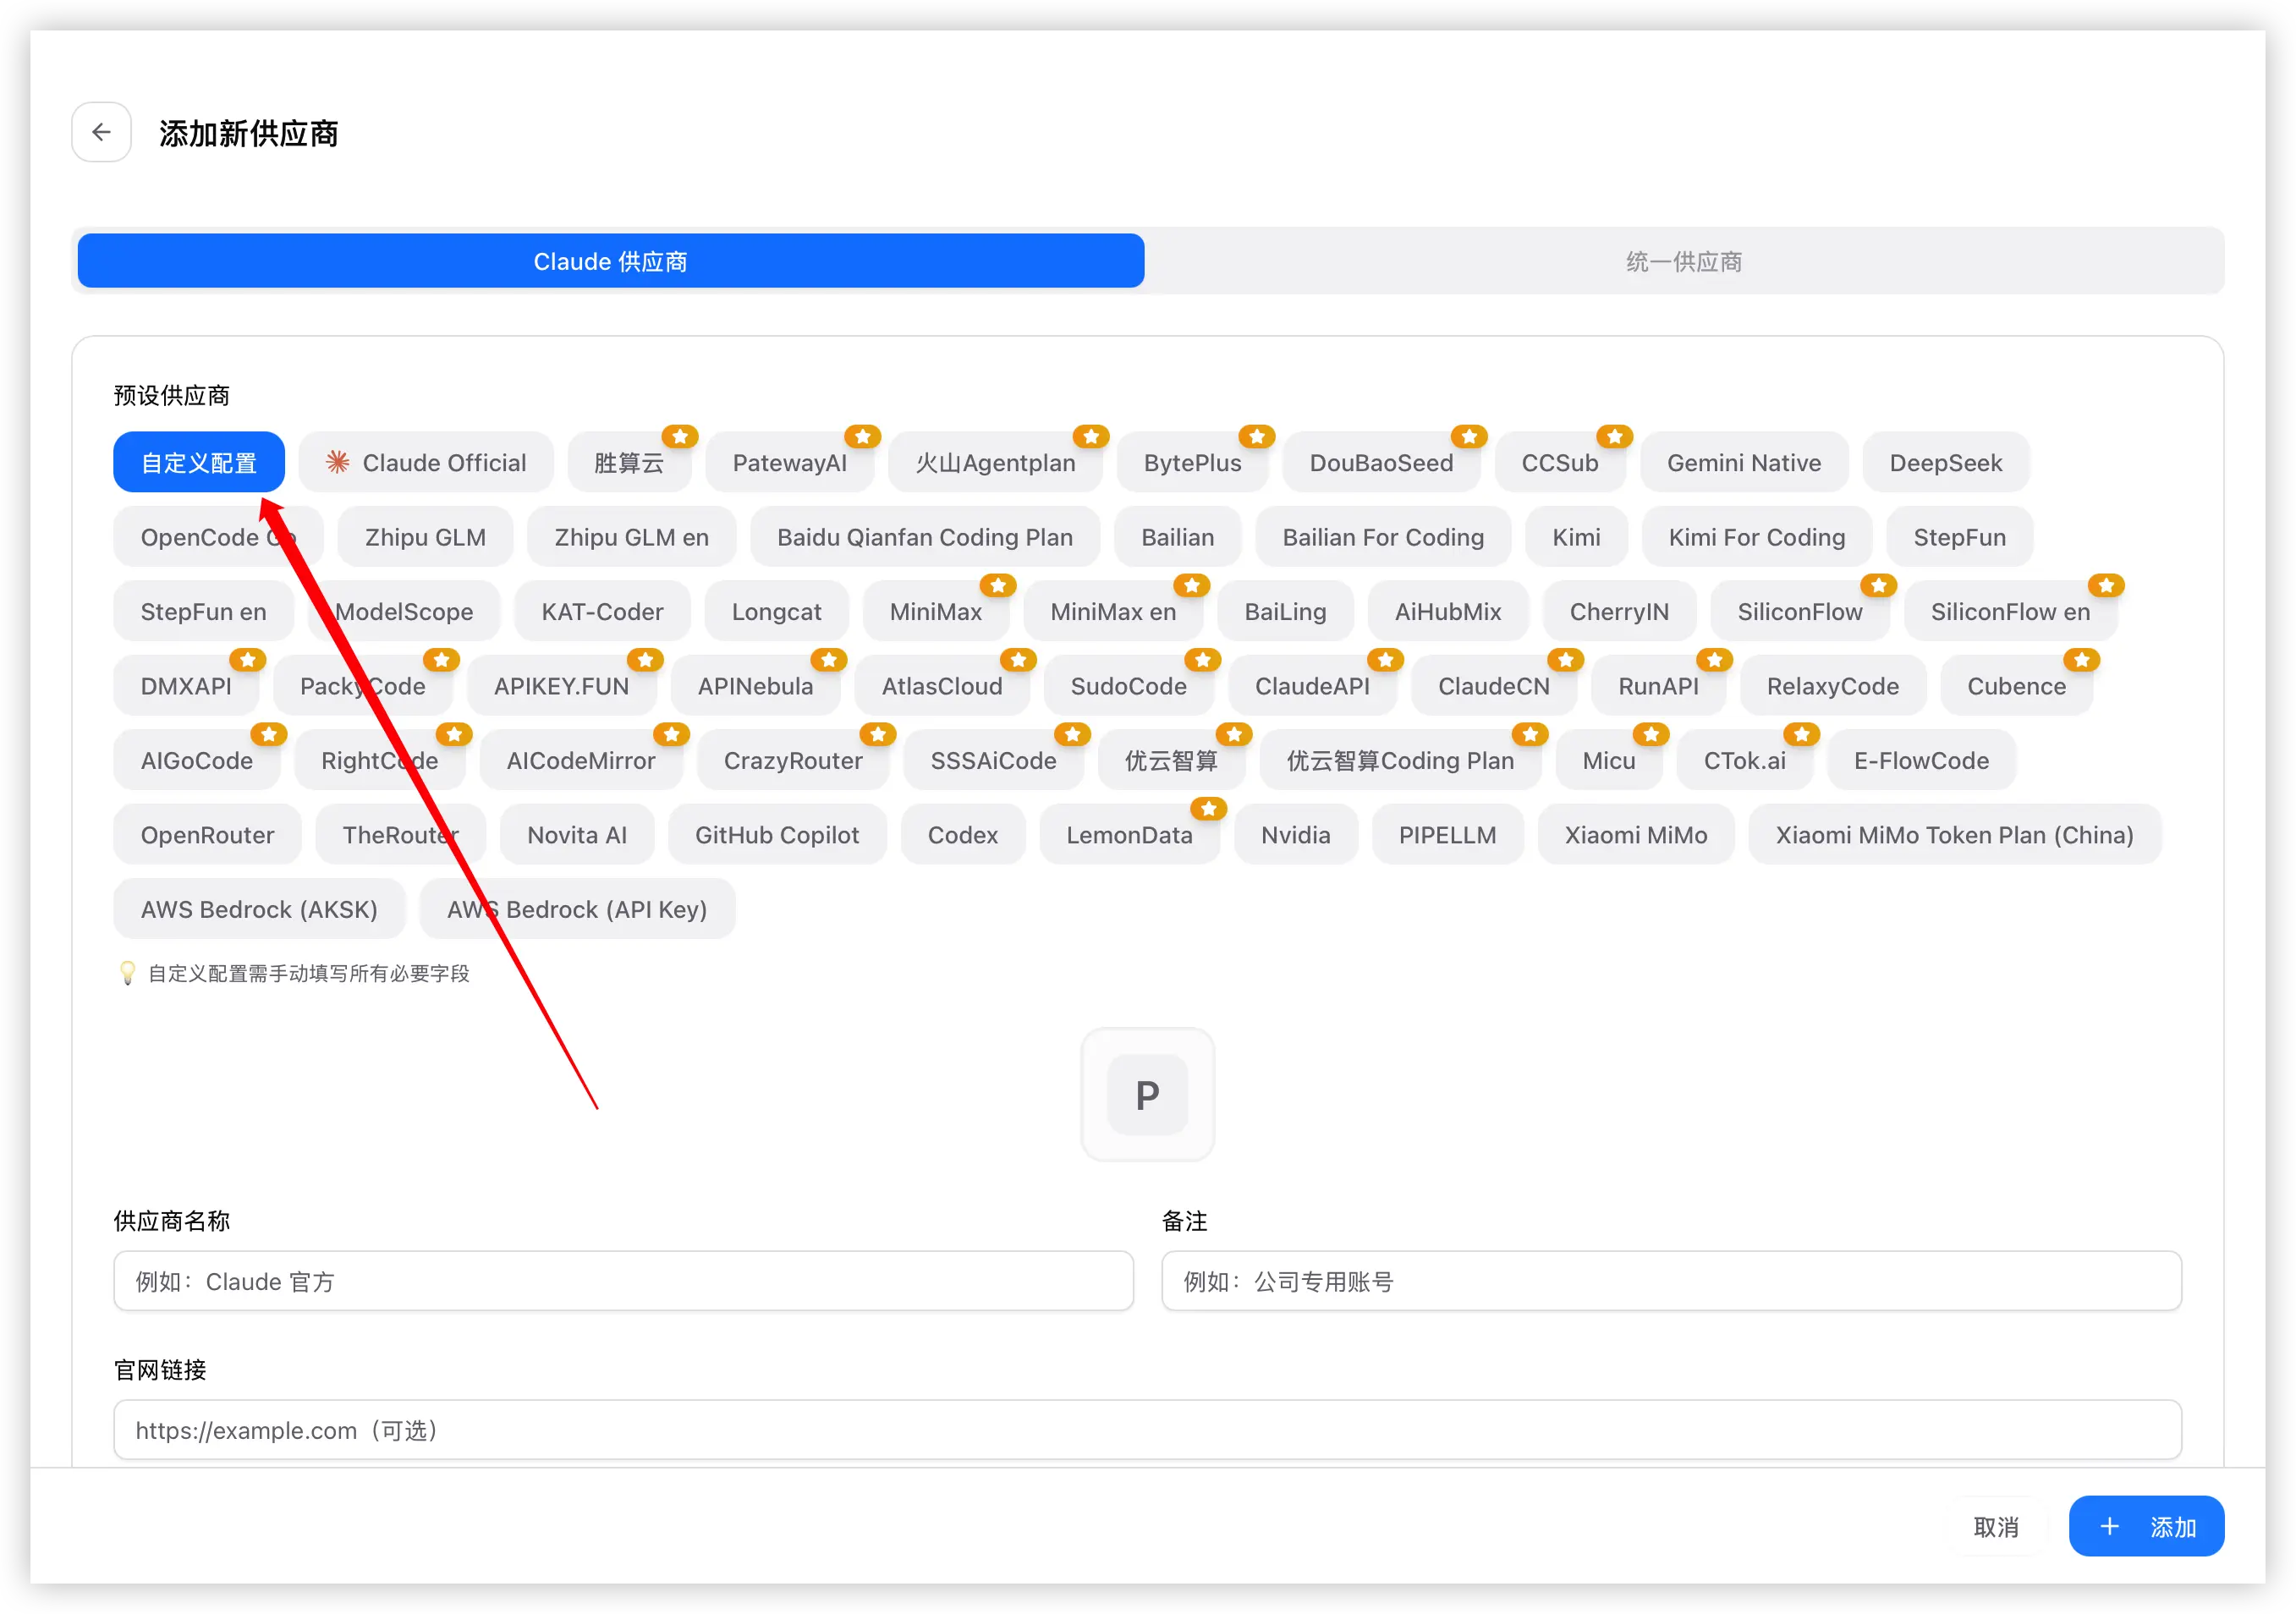
Task: Pick Baidu Qianfan Coding Plan preset
Action: (x=924, y=537)
